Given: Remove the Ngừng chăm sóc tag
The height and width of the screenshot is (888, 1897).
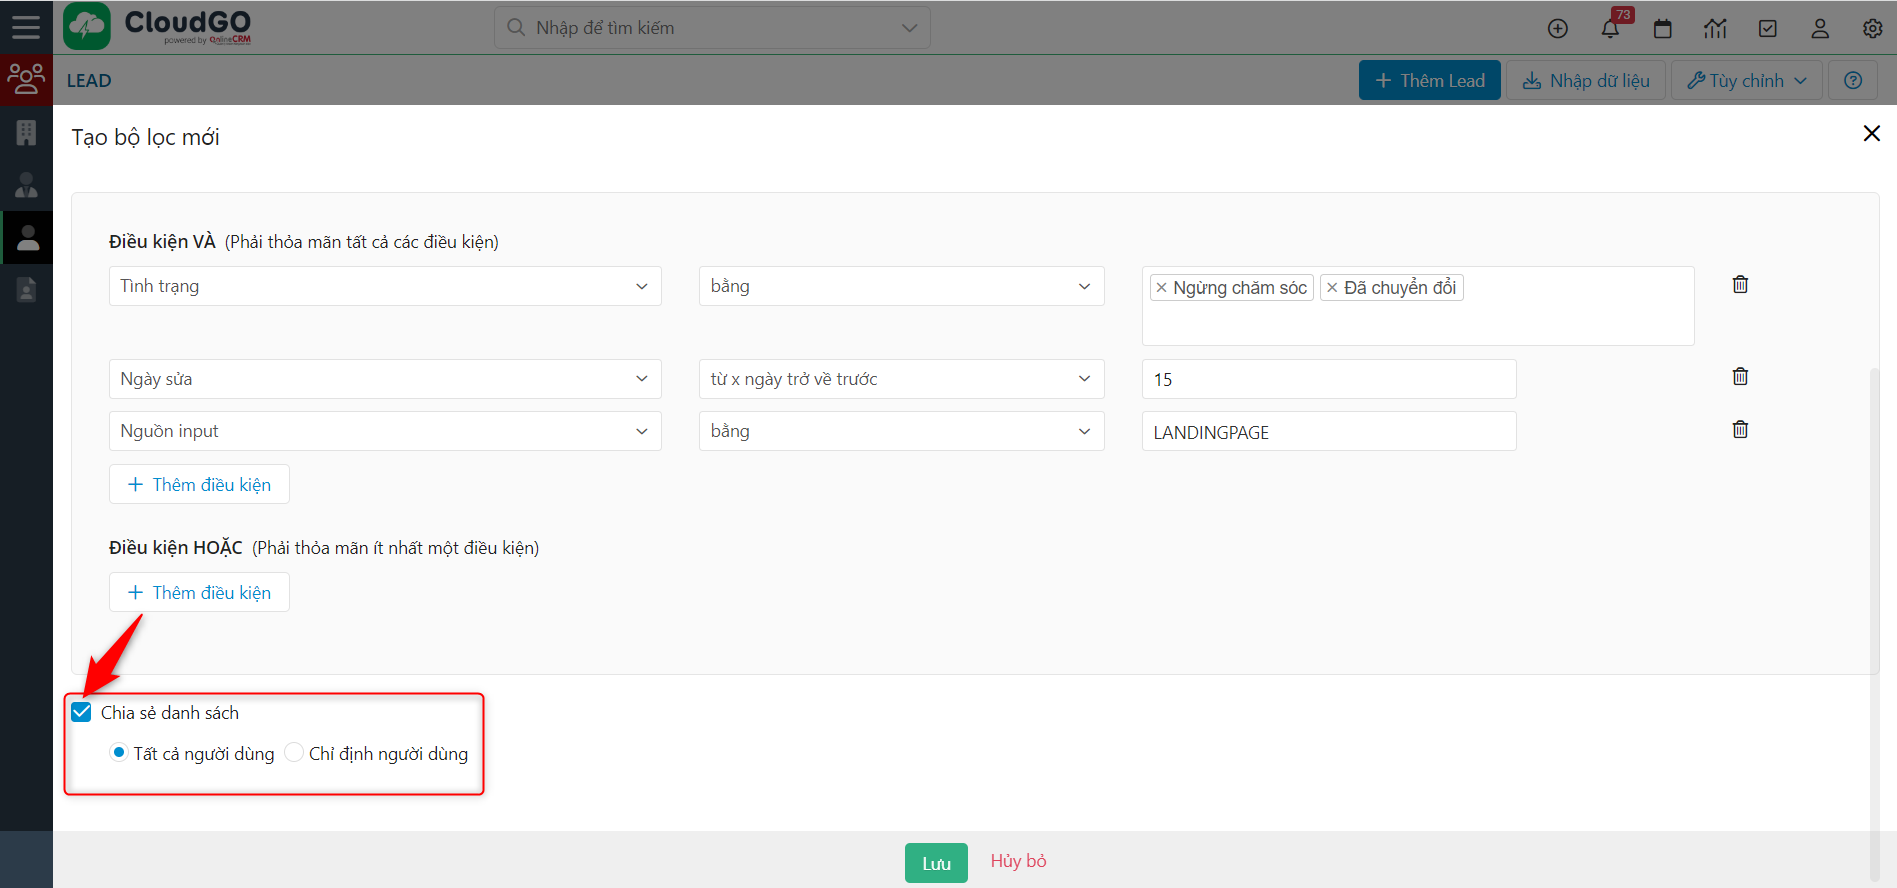Looking at the screenshot, I should pyautogui.click(x=1161, y=288).
